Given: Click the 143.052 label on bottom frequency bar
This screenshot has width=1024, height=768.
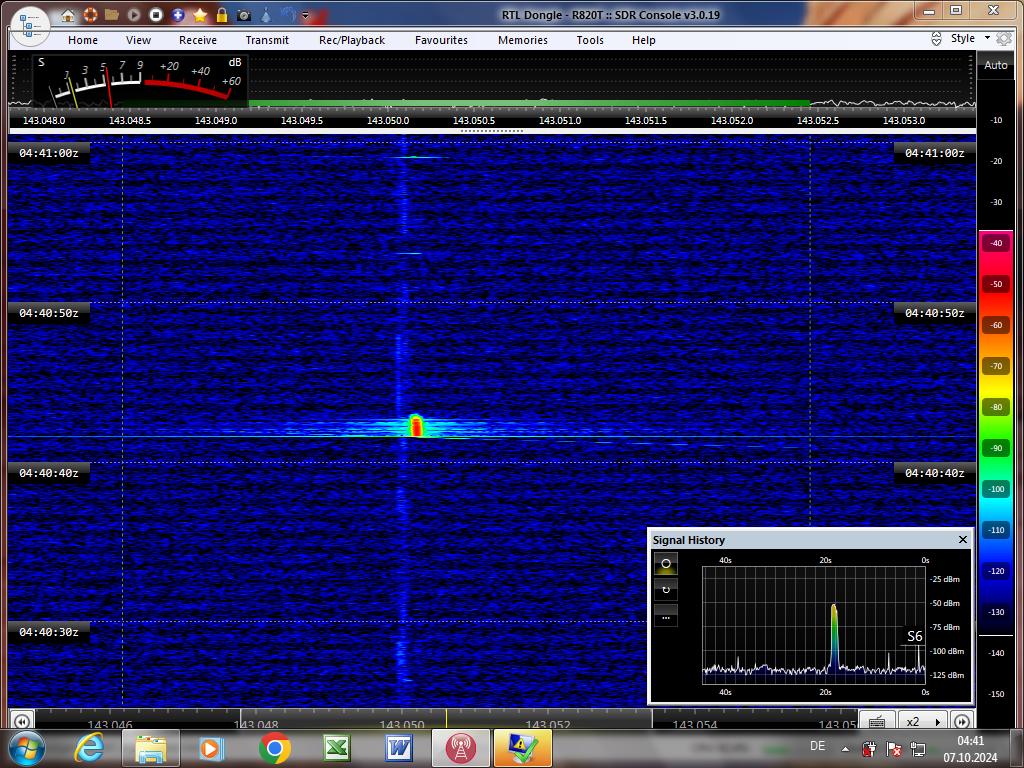Looking at the screenshot, I should pyautogui.click(x=547, y=724).
